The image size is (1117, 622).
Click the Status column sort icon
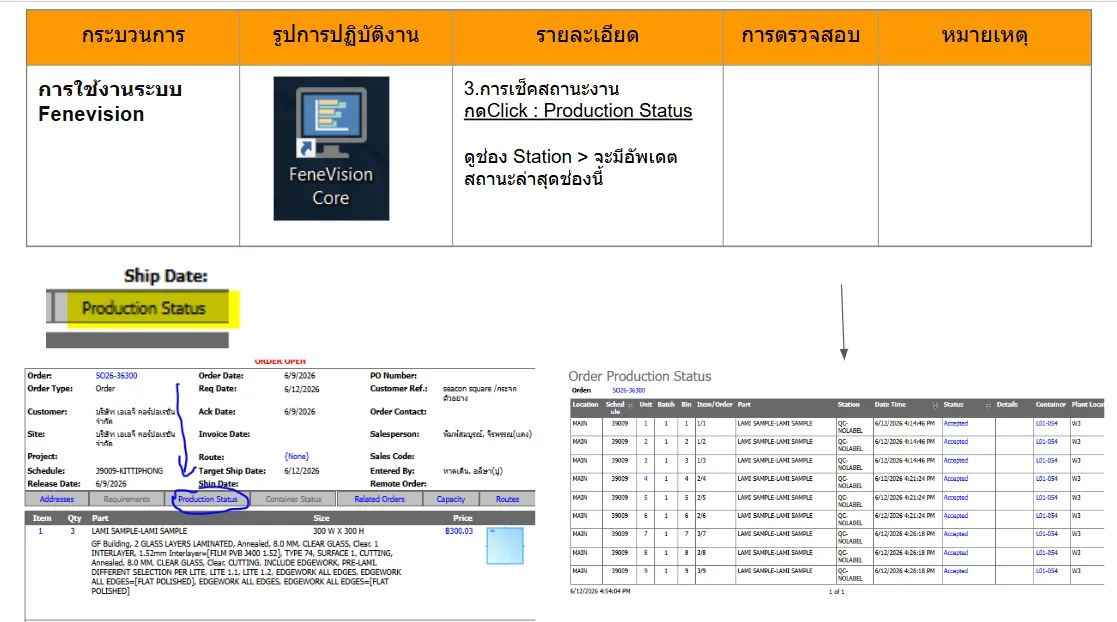tap(988, 405)
